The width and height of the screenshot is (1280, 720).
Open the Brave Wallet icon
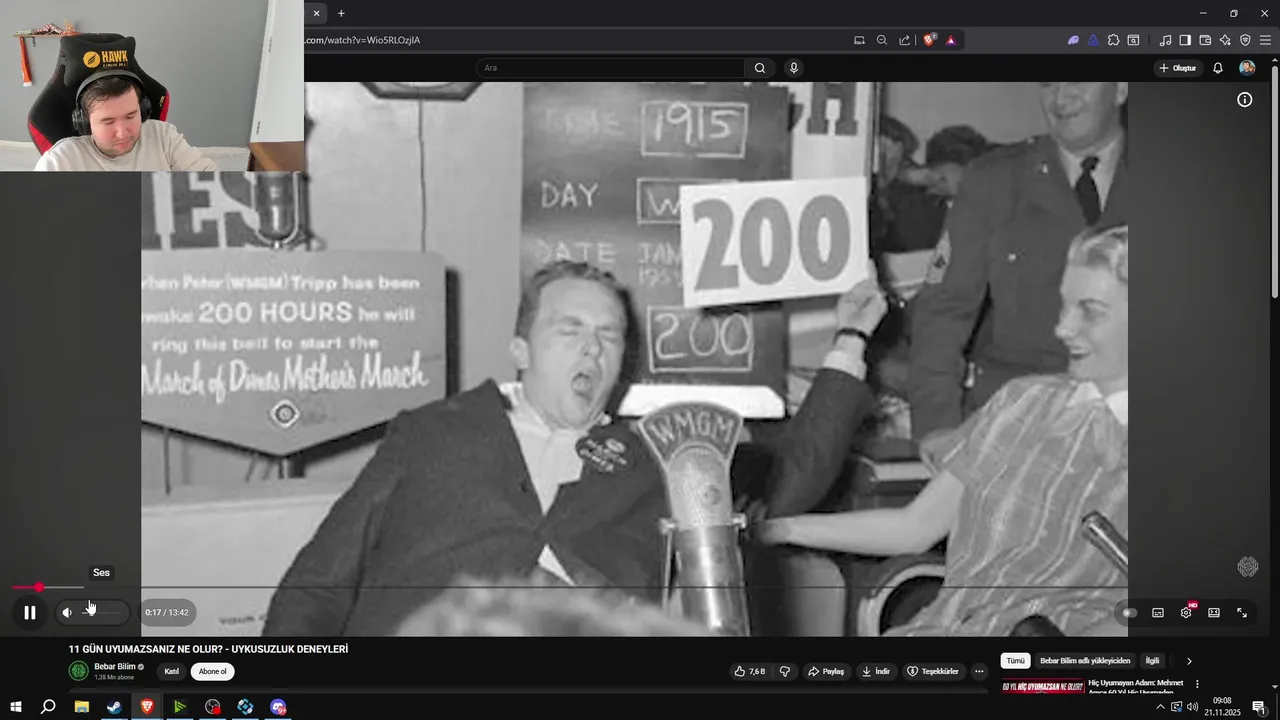(x=1205, y=40)
